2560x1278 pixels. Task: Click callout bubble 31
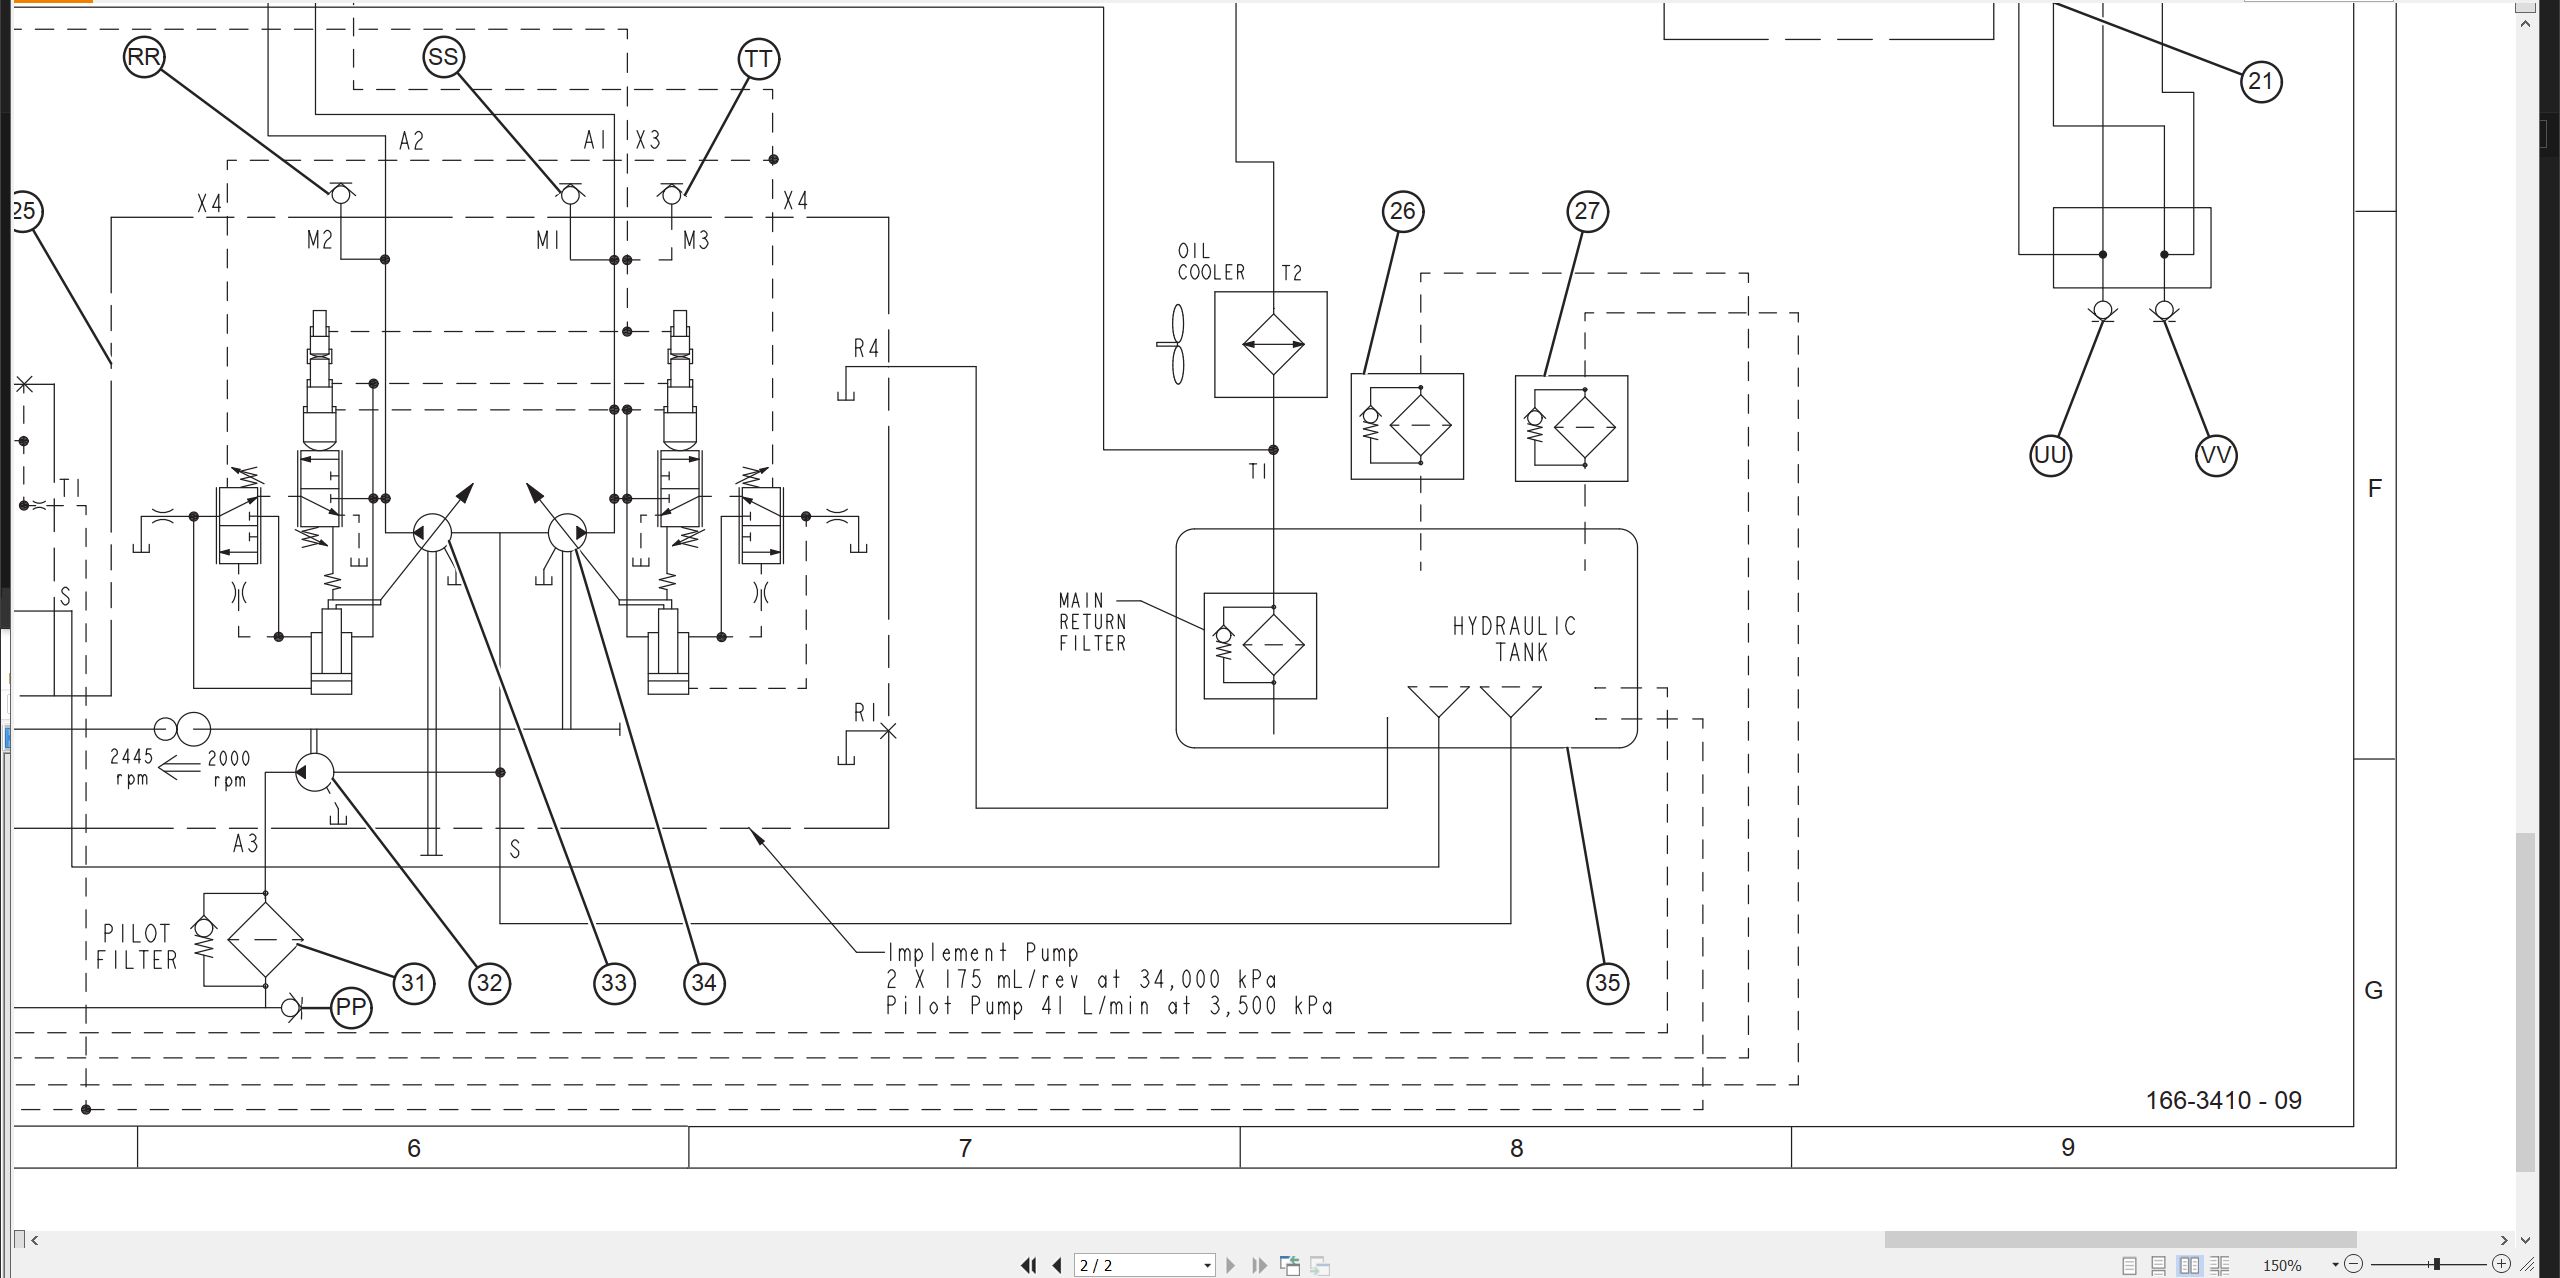413,983
